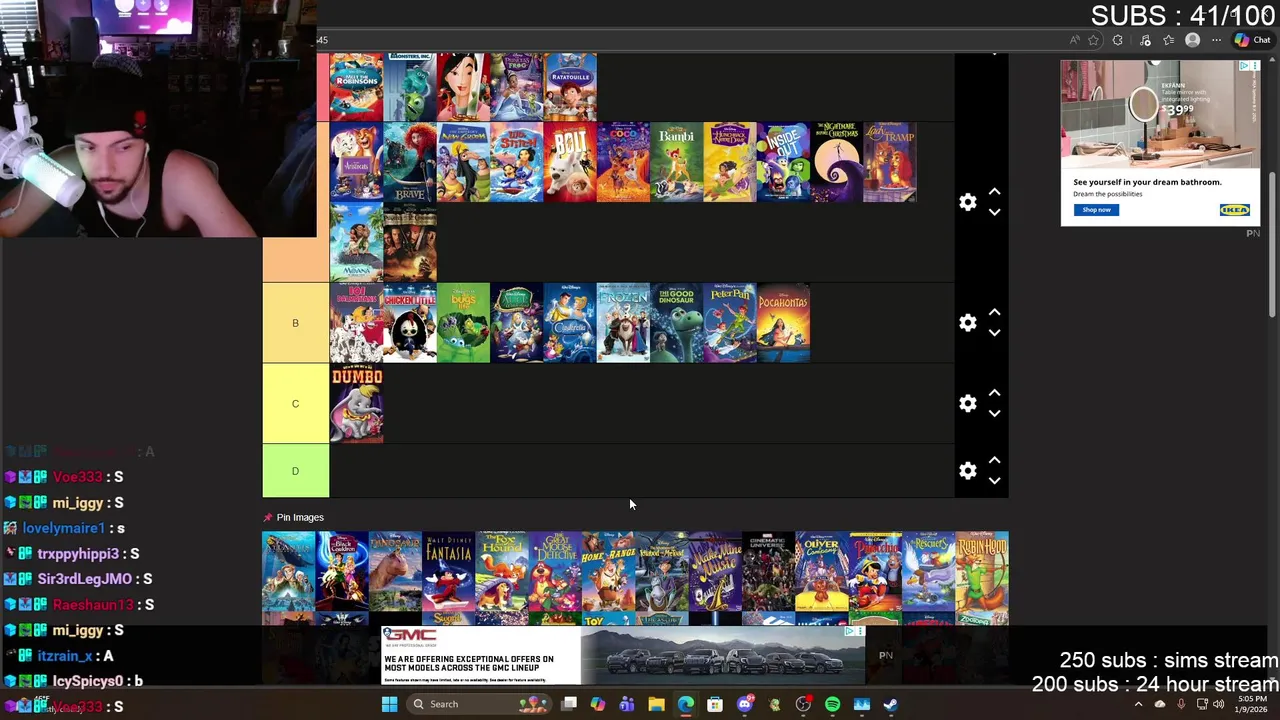The image size is (1280, 720).
Task: Open Microsoft Store from the taskbar
Action: point(715,704)
